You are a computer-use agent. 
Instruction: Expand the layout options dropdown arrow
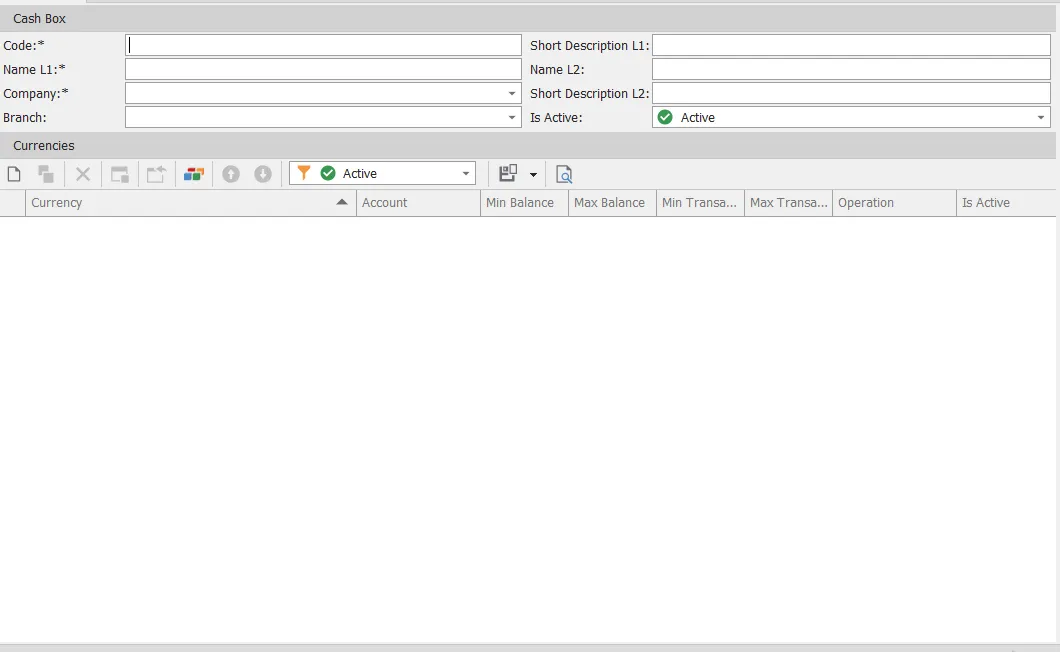coord(533,174)
